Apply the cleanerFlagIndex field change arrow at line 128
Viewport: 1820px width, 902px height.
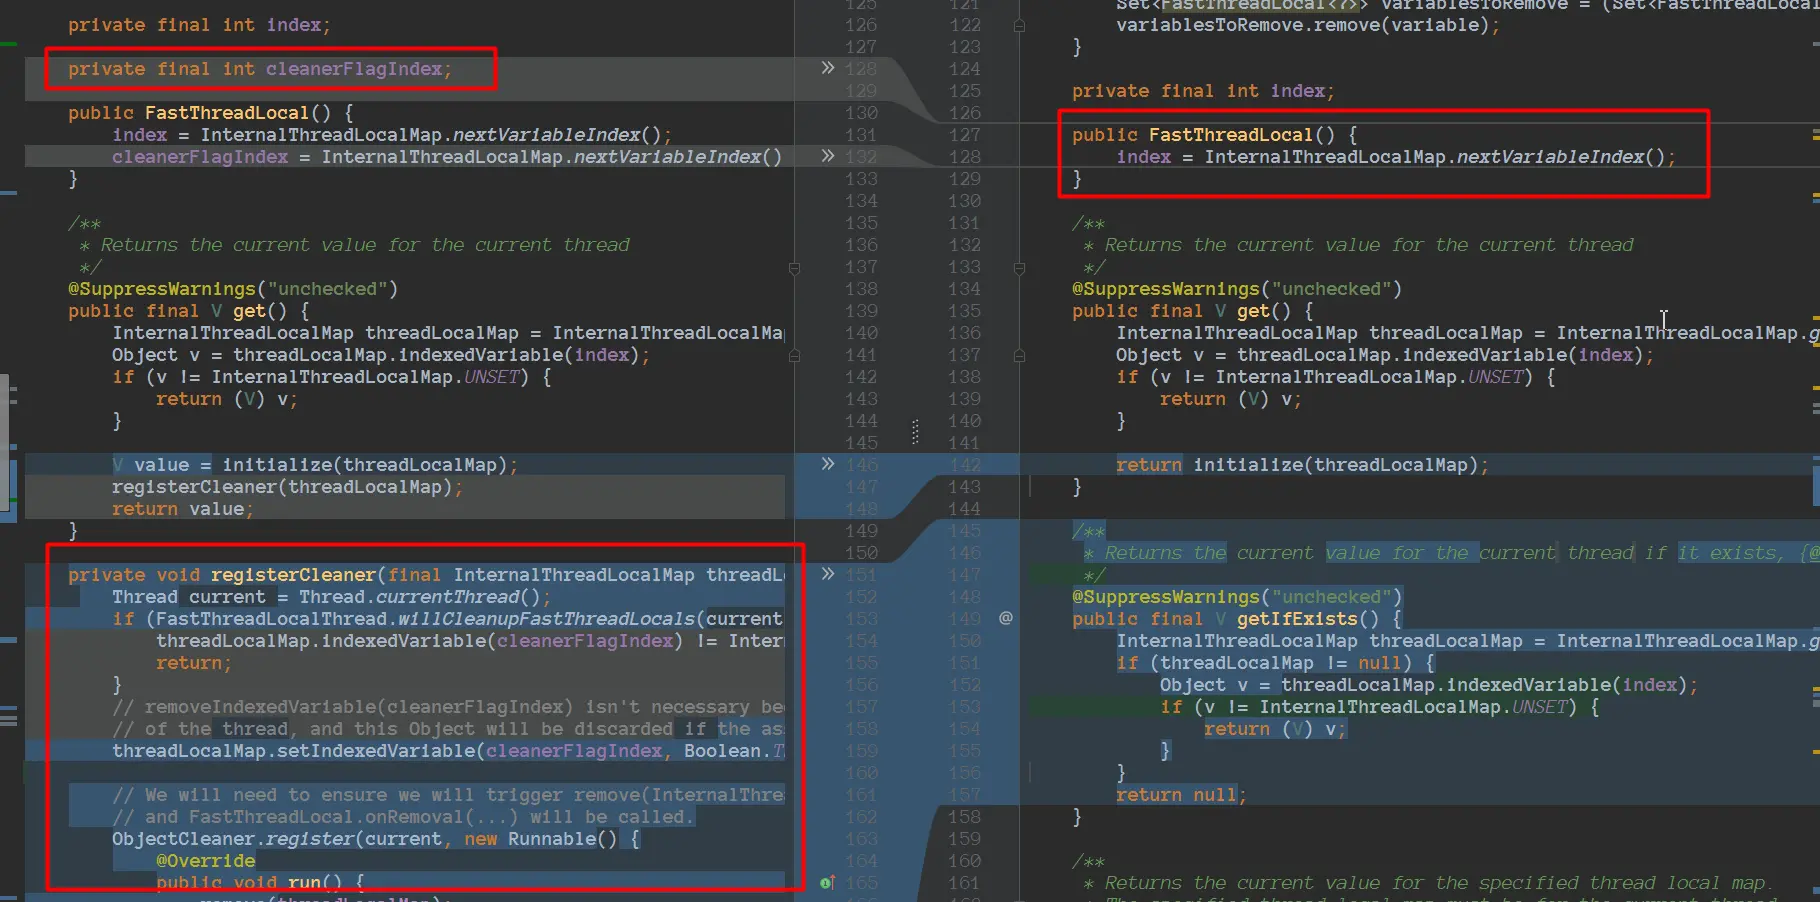[x=827, y=68]
